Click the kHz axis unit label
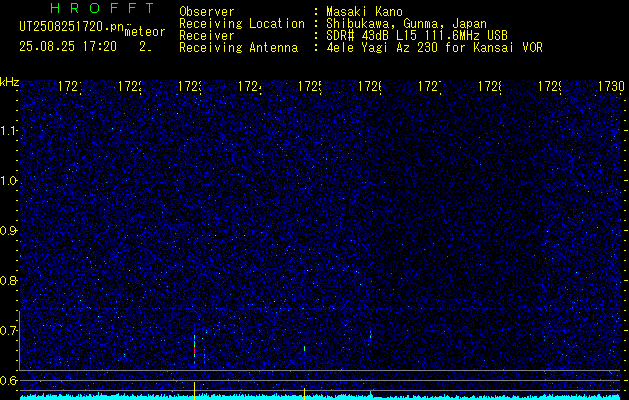This screenshot has height=400, width=629. coord(10,83)
